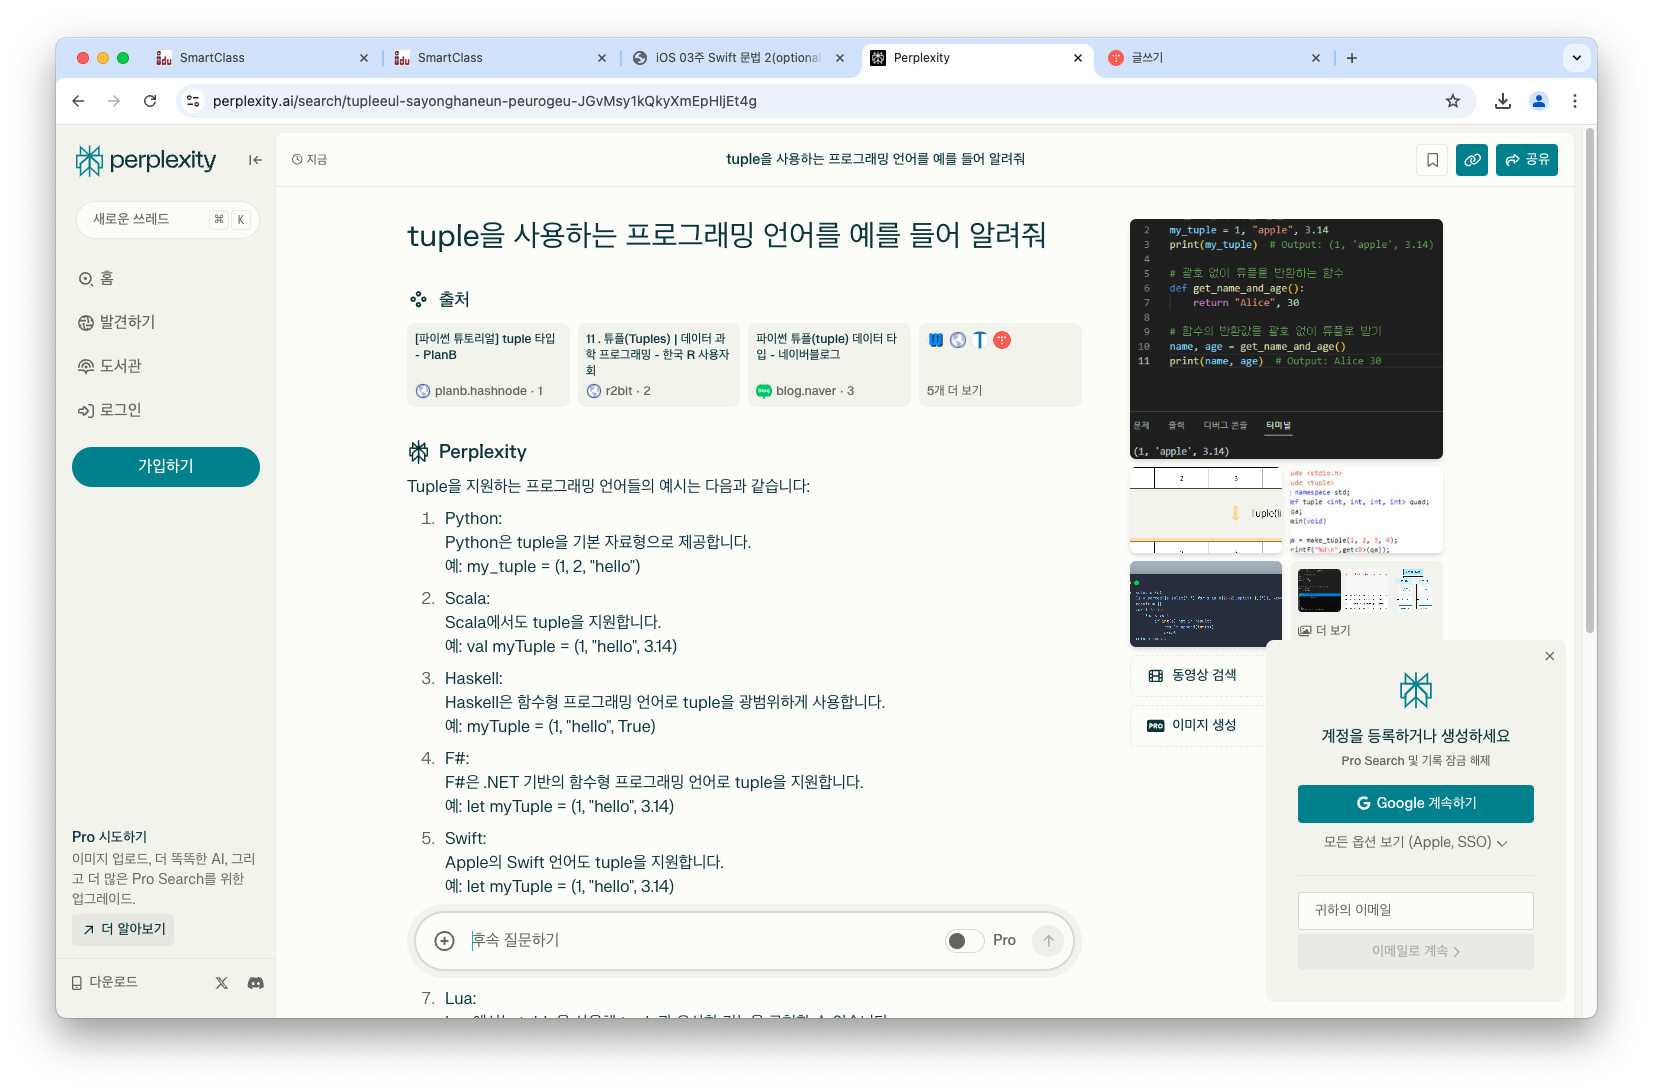
Task: Switch to the iOS 03주 Swift tab
Action: [738, 58]
